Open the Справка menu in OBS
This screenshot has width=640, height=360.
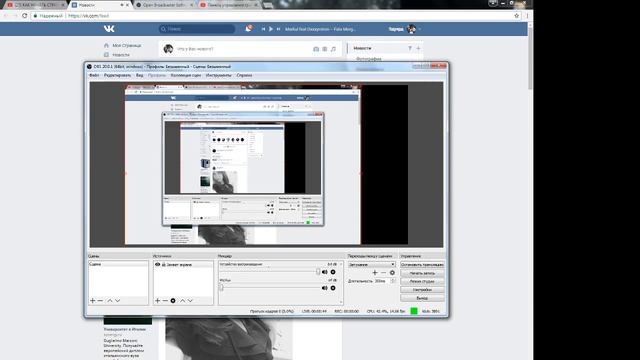pos(244,76)
